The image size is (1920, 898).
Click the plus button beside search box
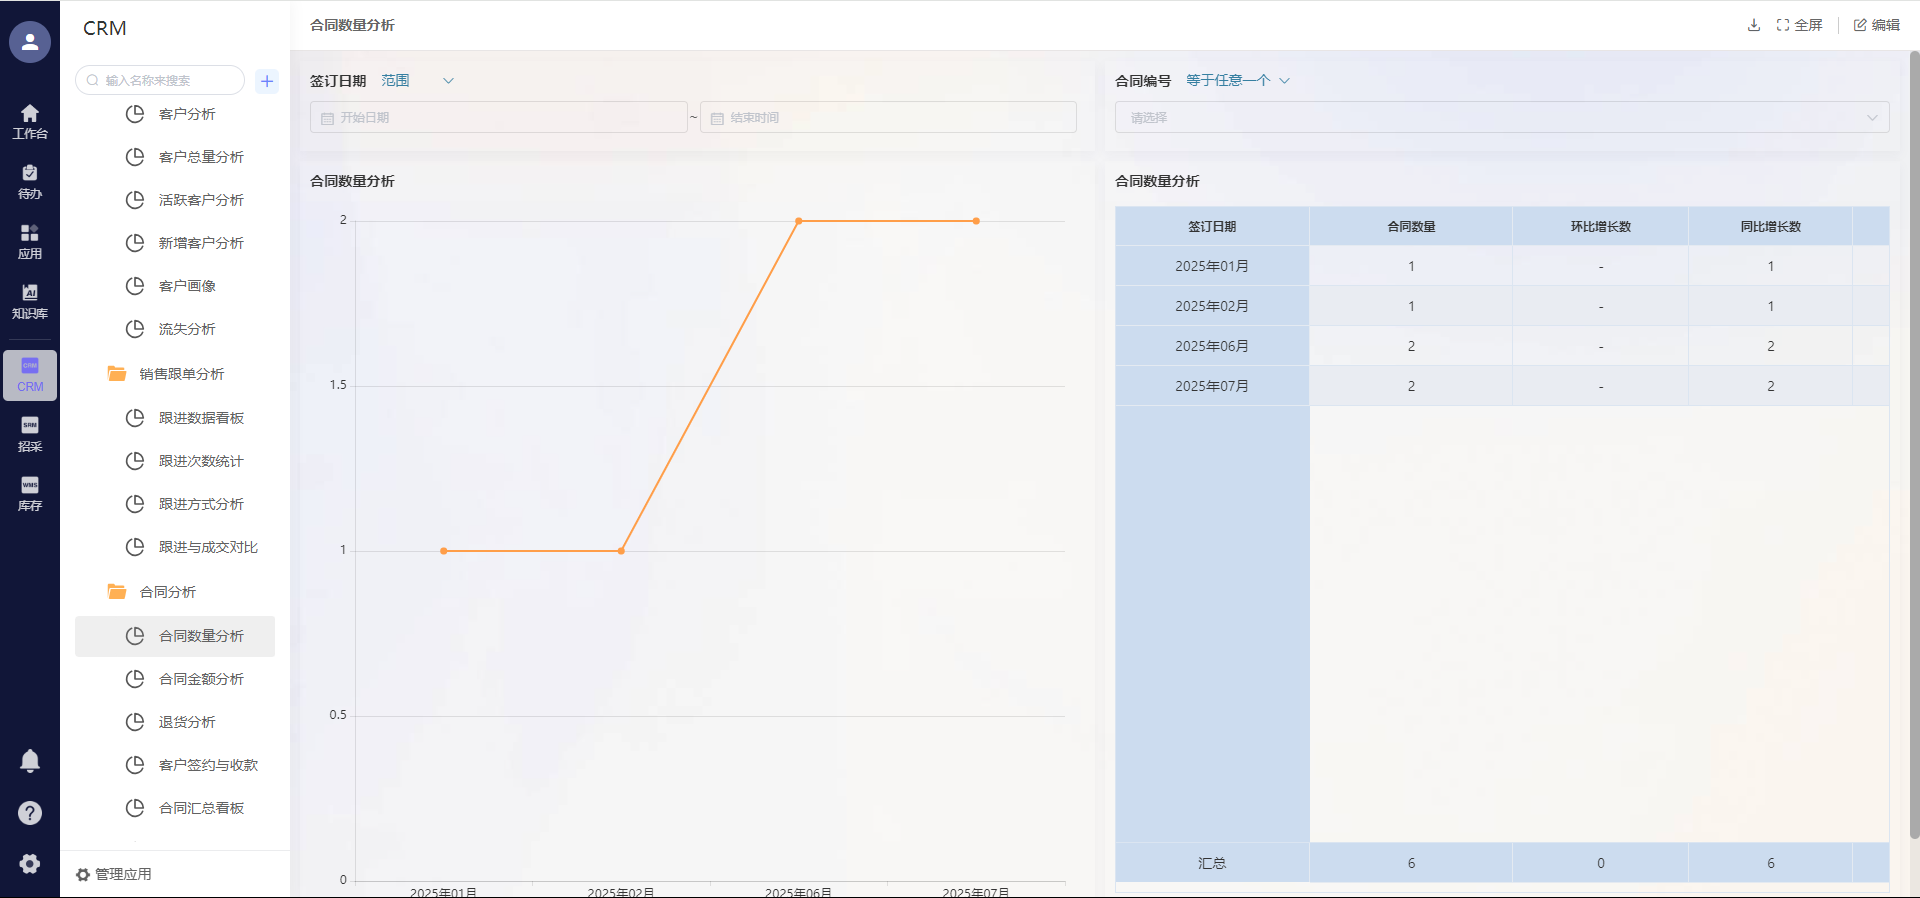point(267,81)
